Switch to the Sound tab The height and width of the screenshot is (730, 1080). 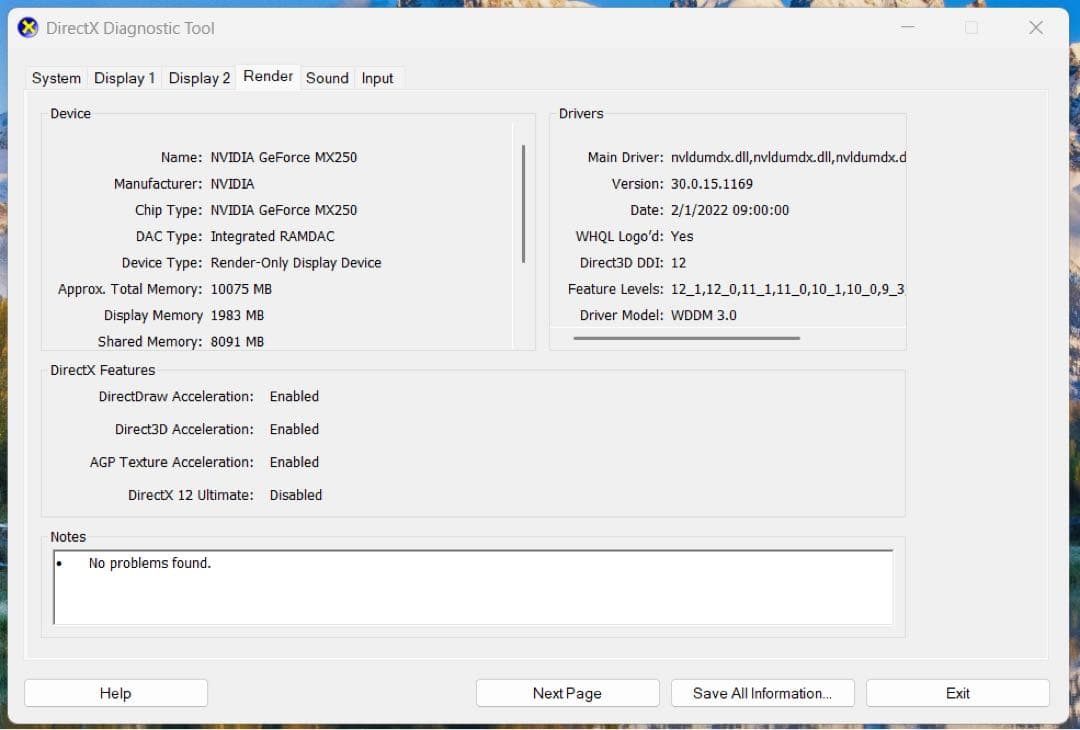tap(327, 78)
